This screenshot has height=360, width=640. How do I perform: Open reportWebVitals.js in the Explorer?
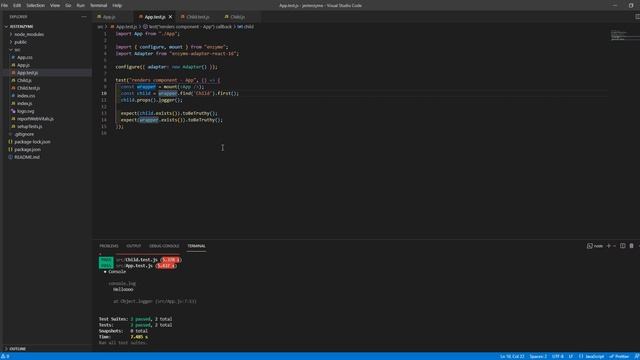point(35,119)
